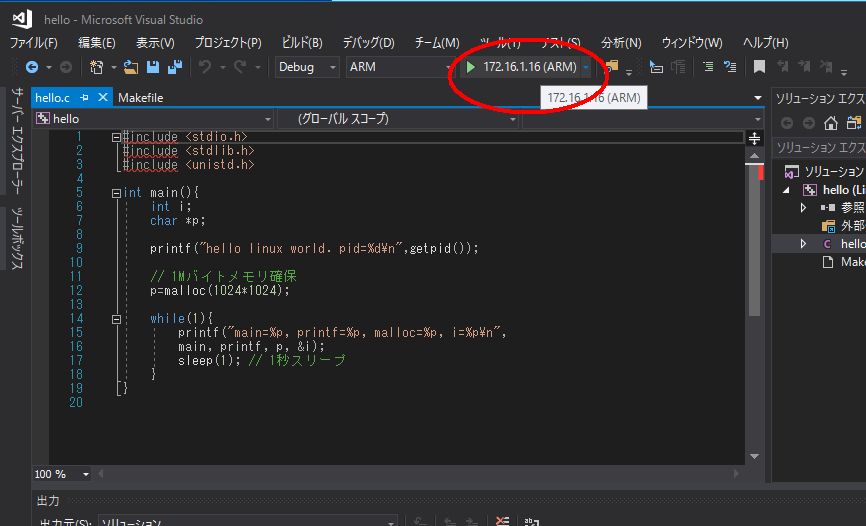Click the vertical scrollbar thumb in editor
This screenshot has height=526, width=866.
(754, 239)
